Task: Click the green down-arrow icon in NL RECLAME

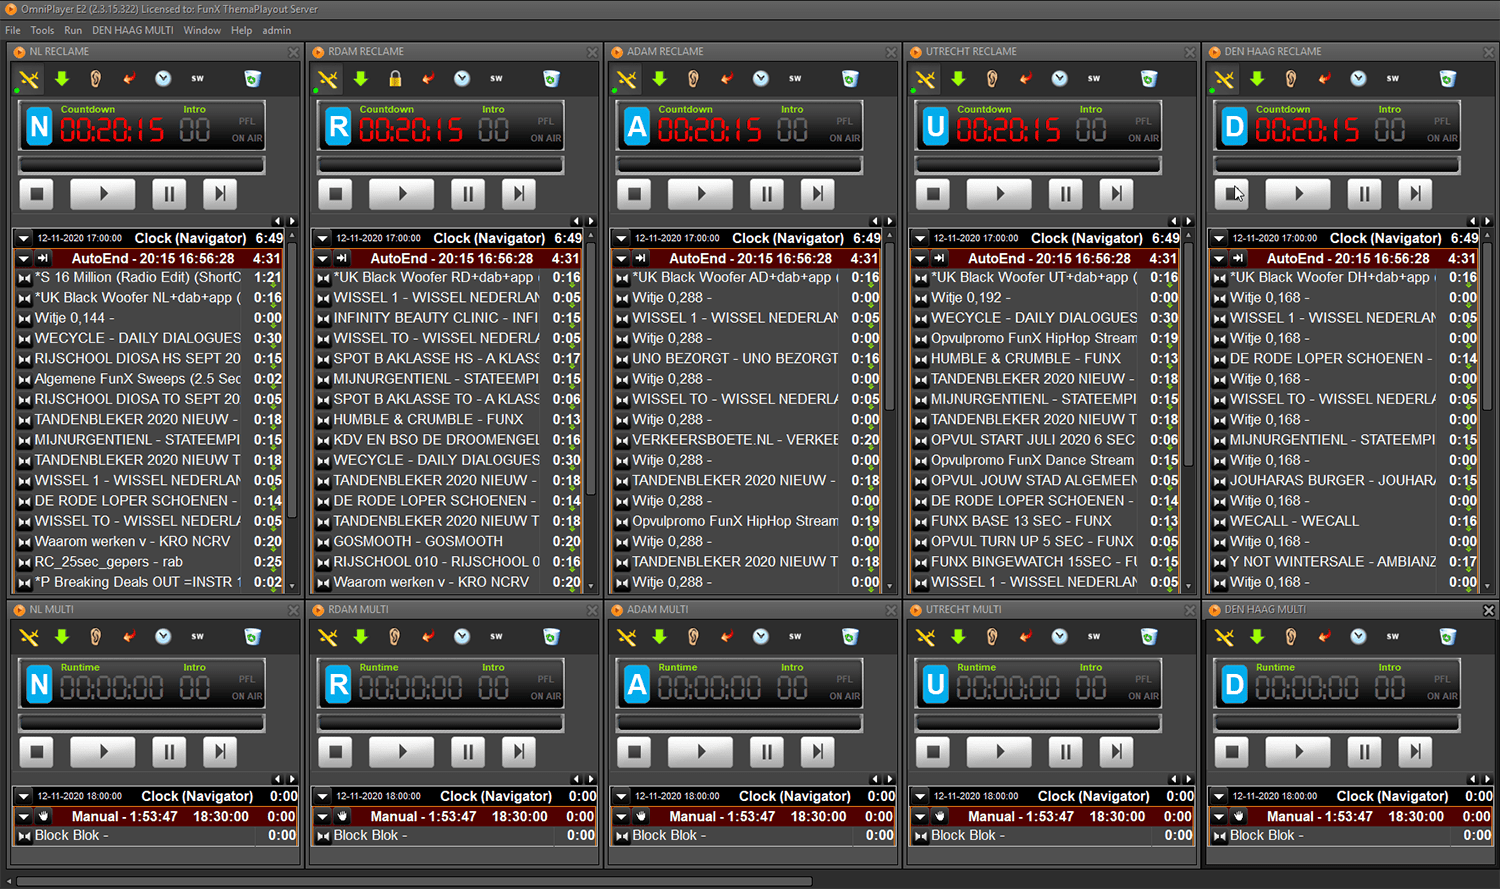Action: (x=62, y=78)
